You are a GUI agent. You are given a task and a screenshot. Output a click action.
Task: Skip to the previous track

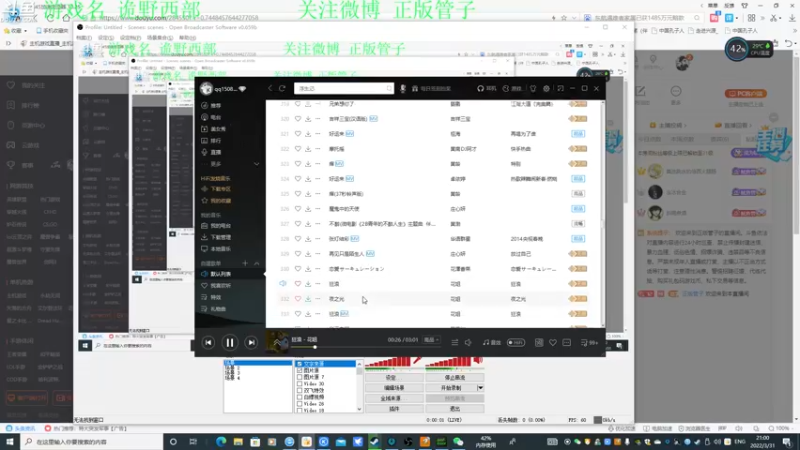208,343
